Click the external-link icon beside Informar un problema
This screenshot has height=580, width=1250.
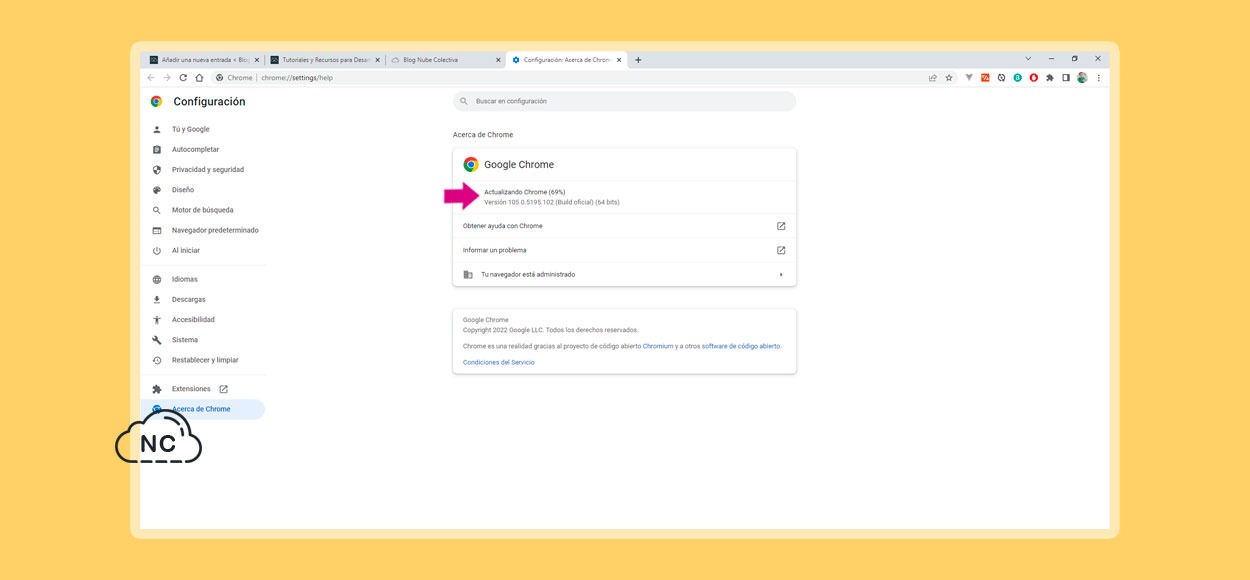click(x=781, y=250)
